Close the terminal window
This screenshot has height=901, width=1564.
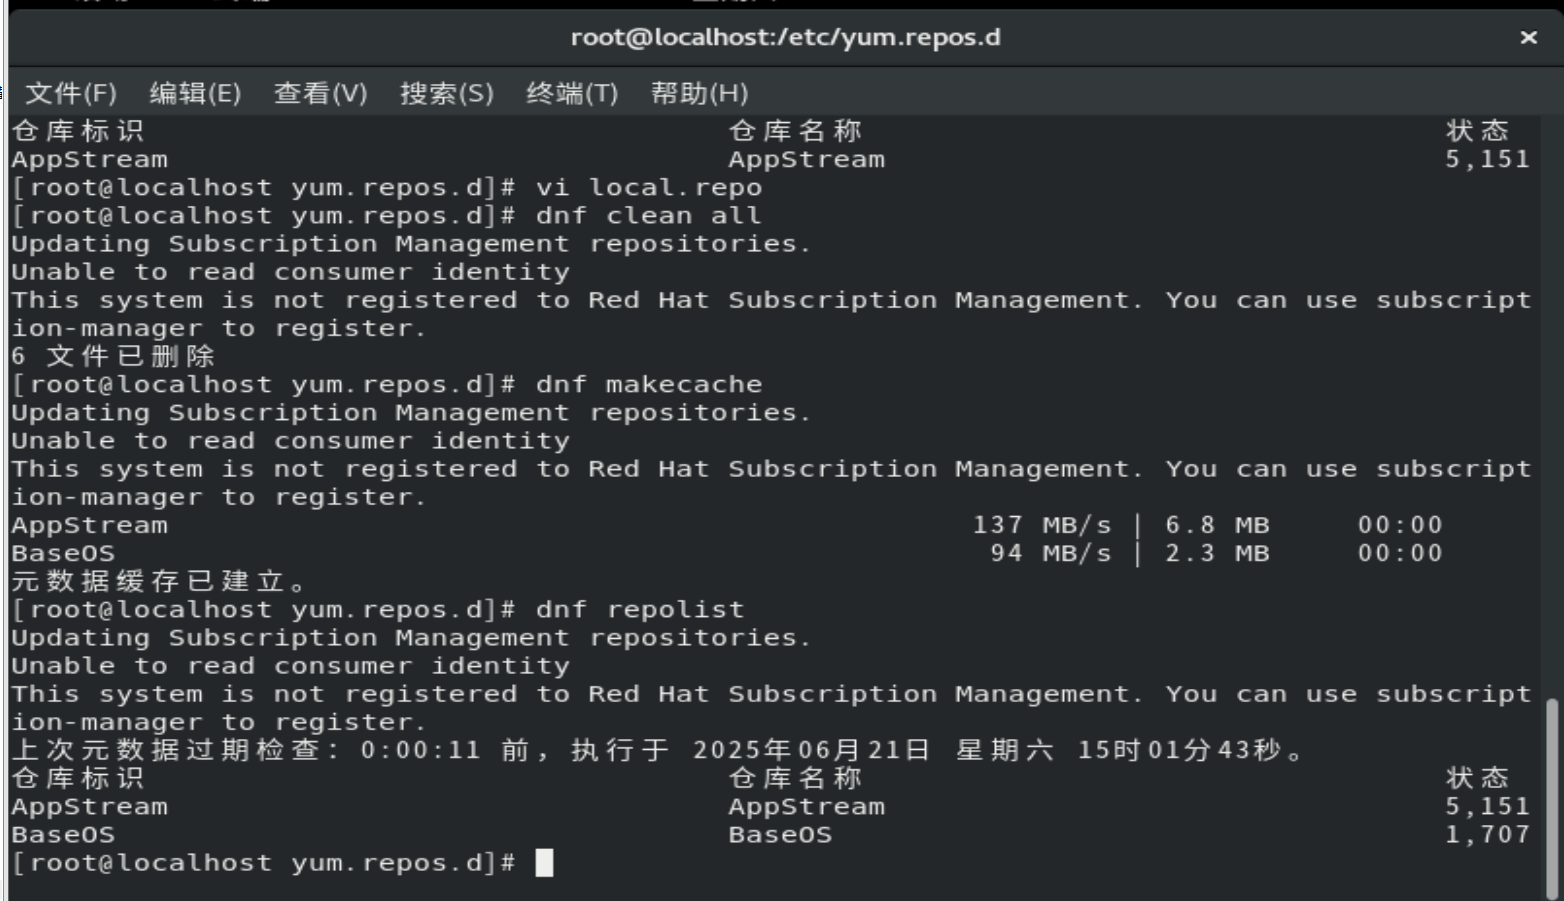(1529, 38)
